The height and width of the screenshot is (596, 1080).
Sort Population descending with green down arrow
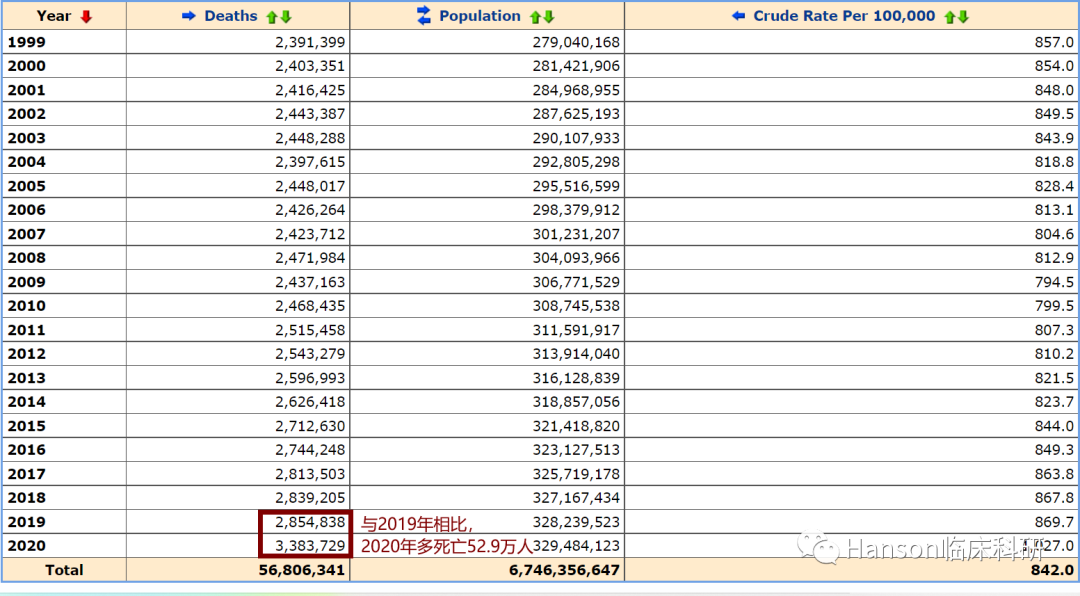[548, 17]
